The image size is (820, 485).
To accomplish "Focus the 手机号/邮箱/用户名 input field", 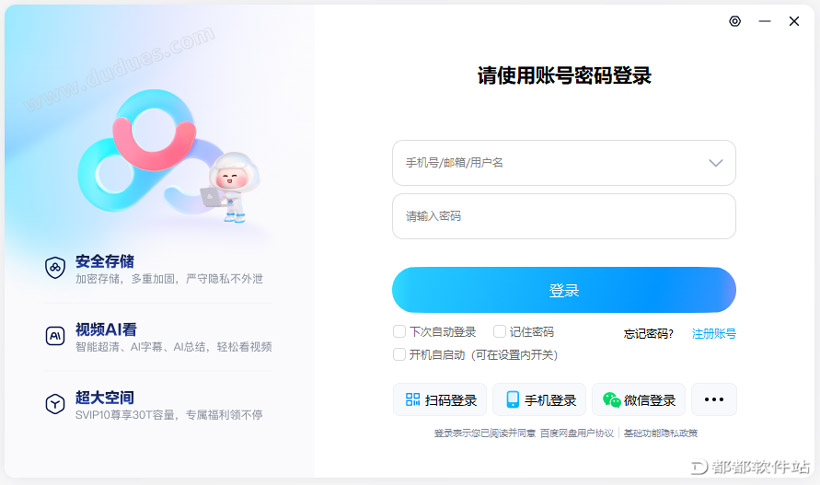I will 564,163.
